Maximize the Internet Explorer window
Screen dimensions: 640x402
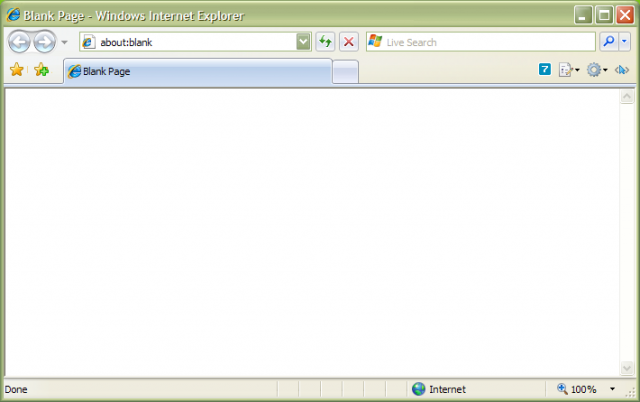pyautogui.click(x=604, y=16)
